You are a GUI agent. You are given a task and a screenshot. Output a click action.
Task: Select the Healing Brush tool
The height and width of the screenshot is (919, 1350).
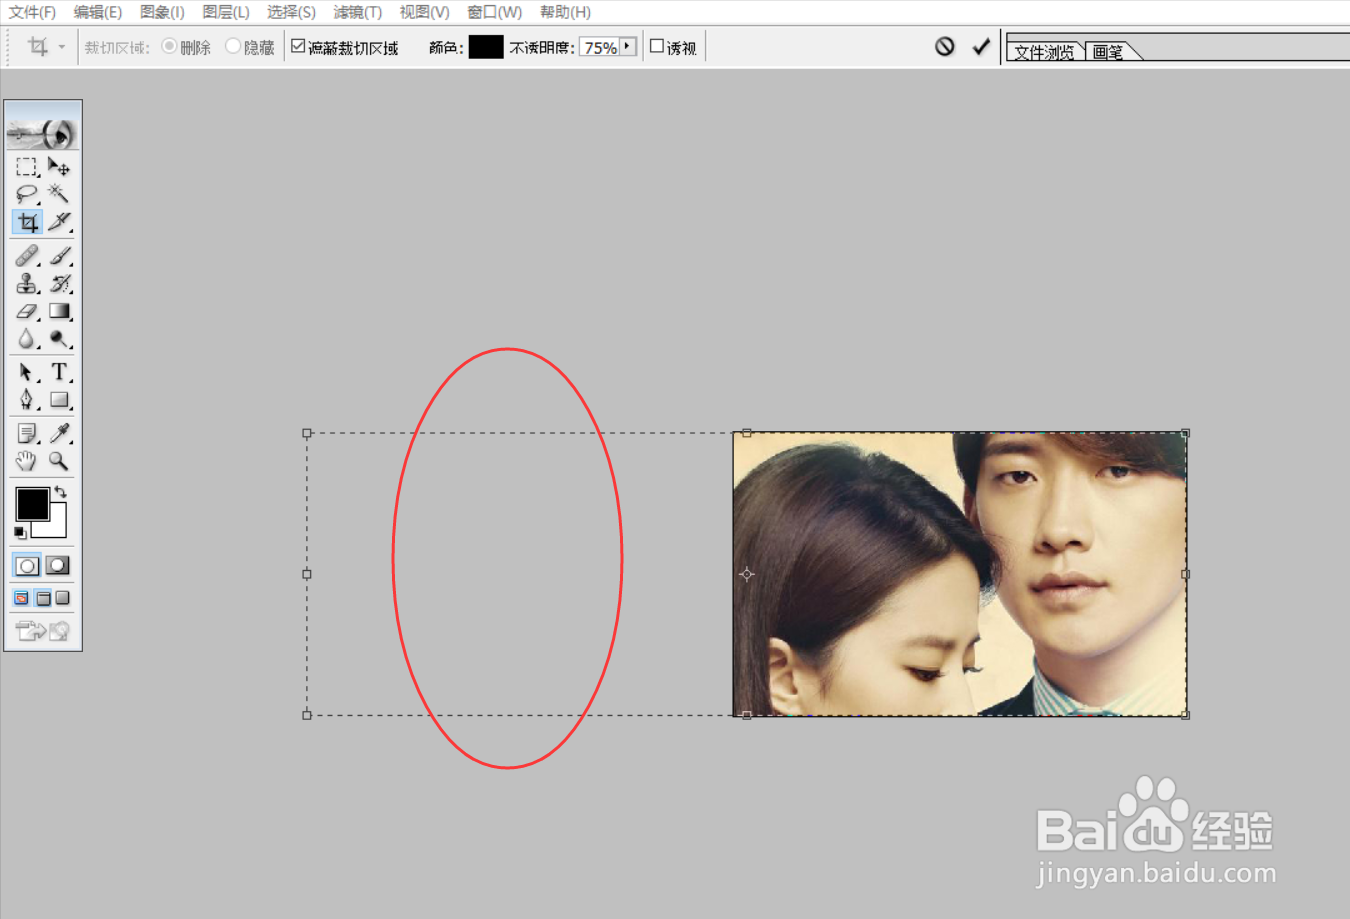click(x=27, y=256)
